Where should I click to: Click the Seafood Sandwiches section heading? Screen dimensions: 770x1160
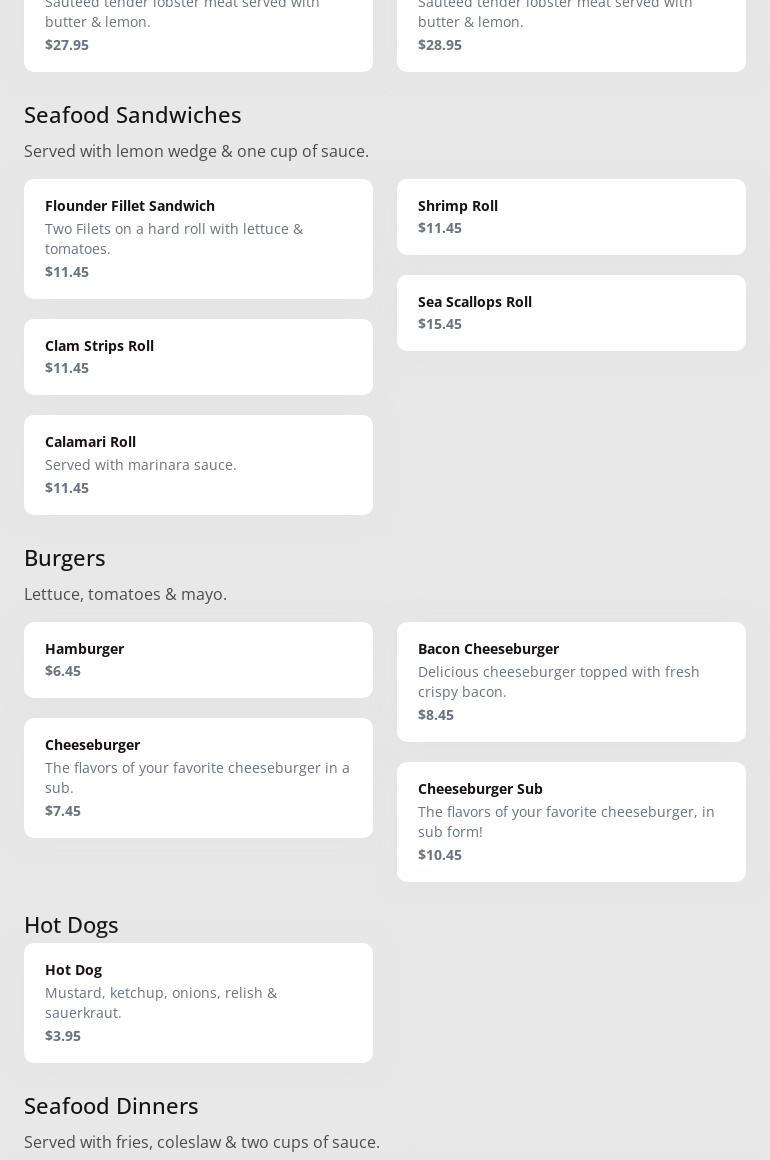(x=132, y=115)
